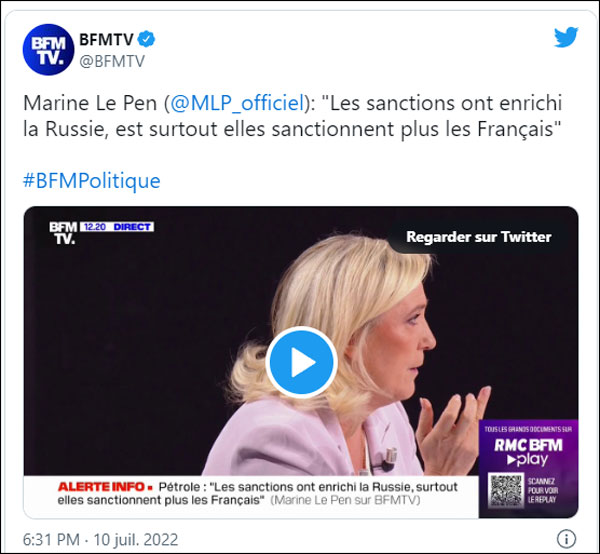The width and height of the screenshot is (600, 554).
Task: Click the 10 juil. 2022 date
Action: coord(136,539)
